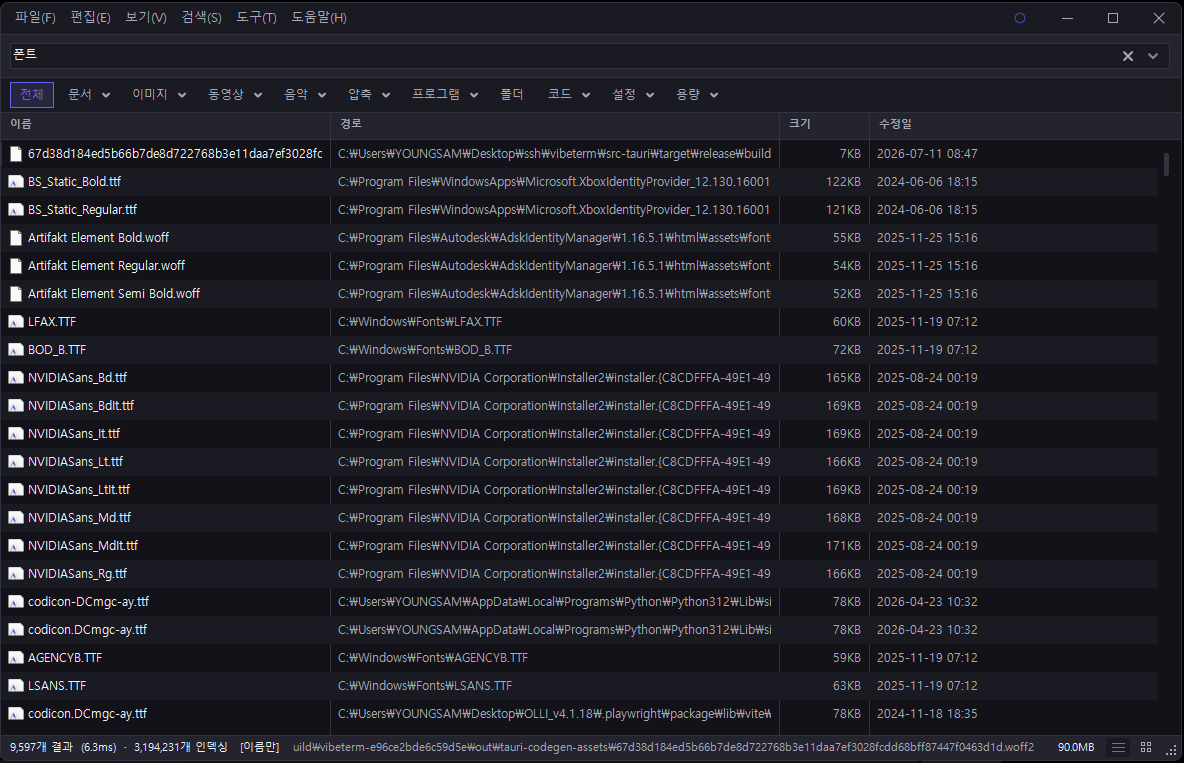Click 9,597개 결과 count in status bar
Image resolution: width=1184 pixels, height=763 pixels.
[x=41, y=747]
